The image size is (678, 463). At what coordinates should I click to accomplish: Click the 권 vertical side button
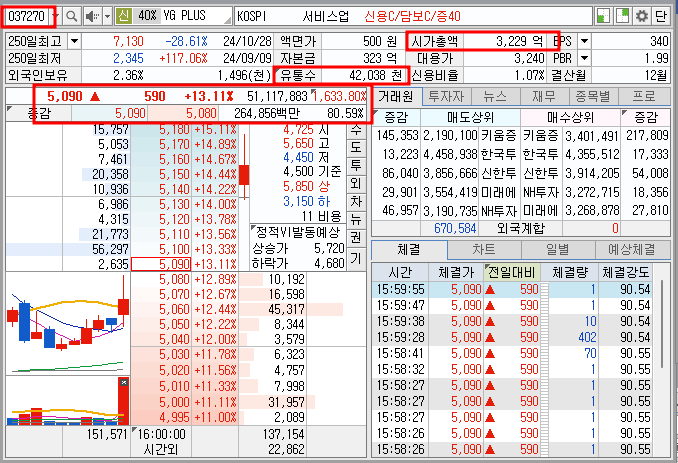click(x=355, y=238)
